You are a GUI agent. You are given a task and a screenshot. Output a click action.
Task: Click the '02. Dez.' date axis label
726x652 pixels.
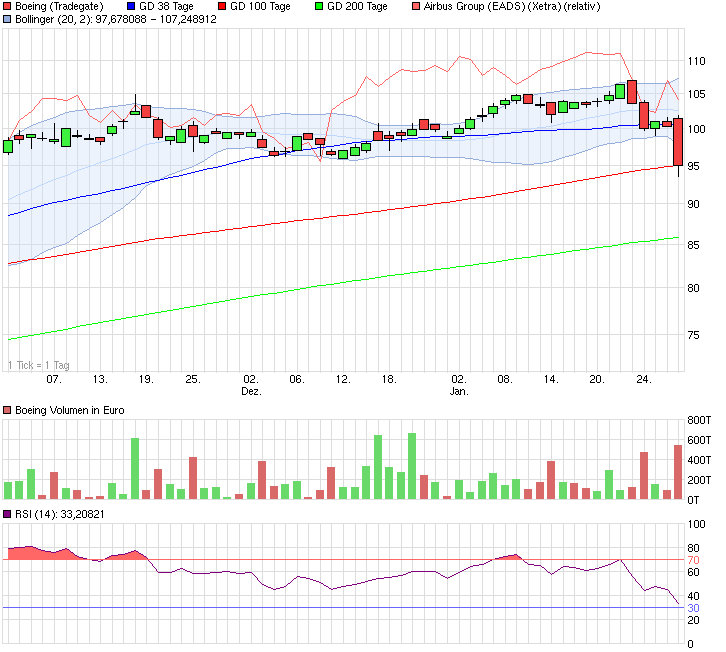coord(251,385)
